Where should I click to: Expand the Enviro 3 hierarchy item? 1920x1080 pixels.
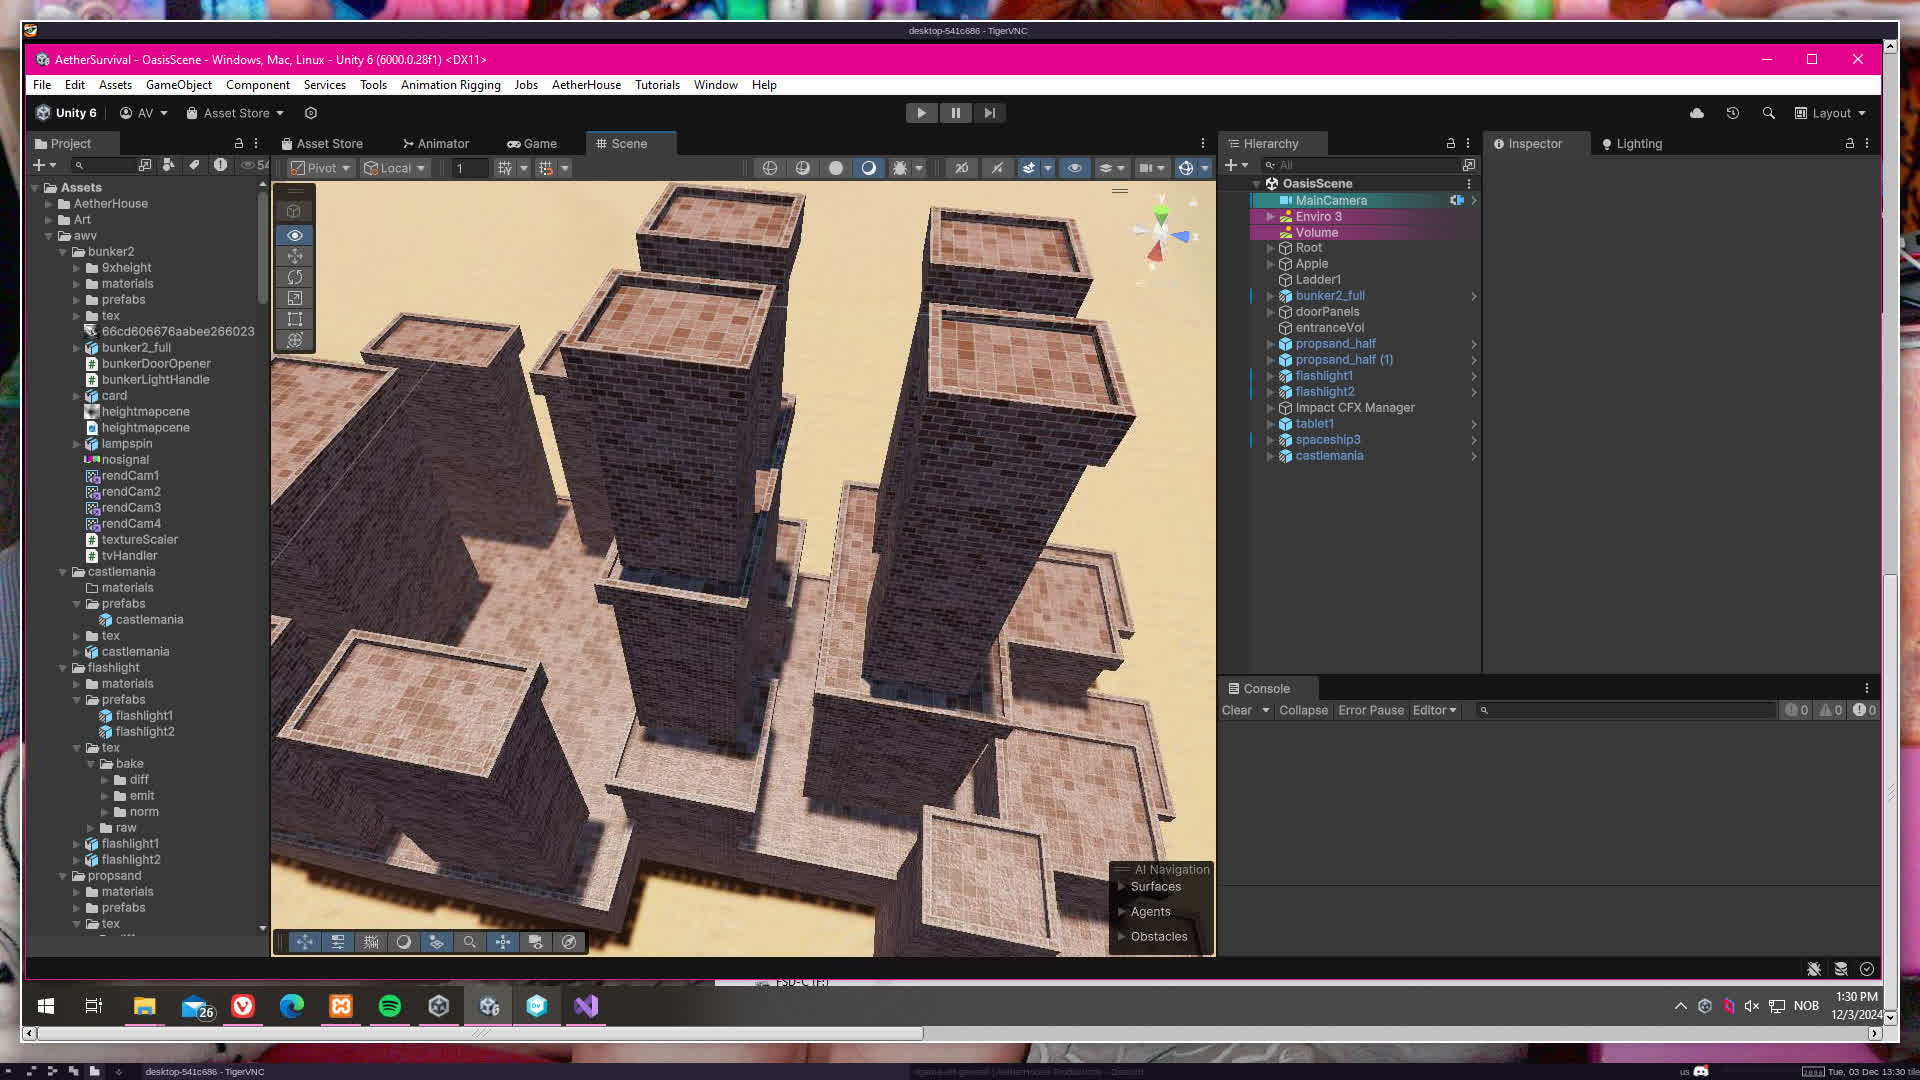(1270, 217)
